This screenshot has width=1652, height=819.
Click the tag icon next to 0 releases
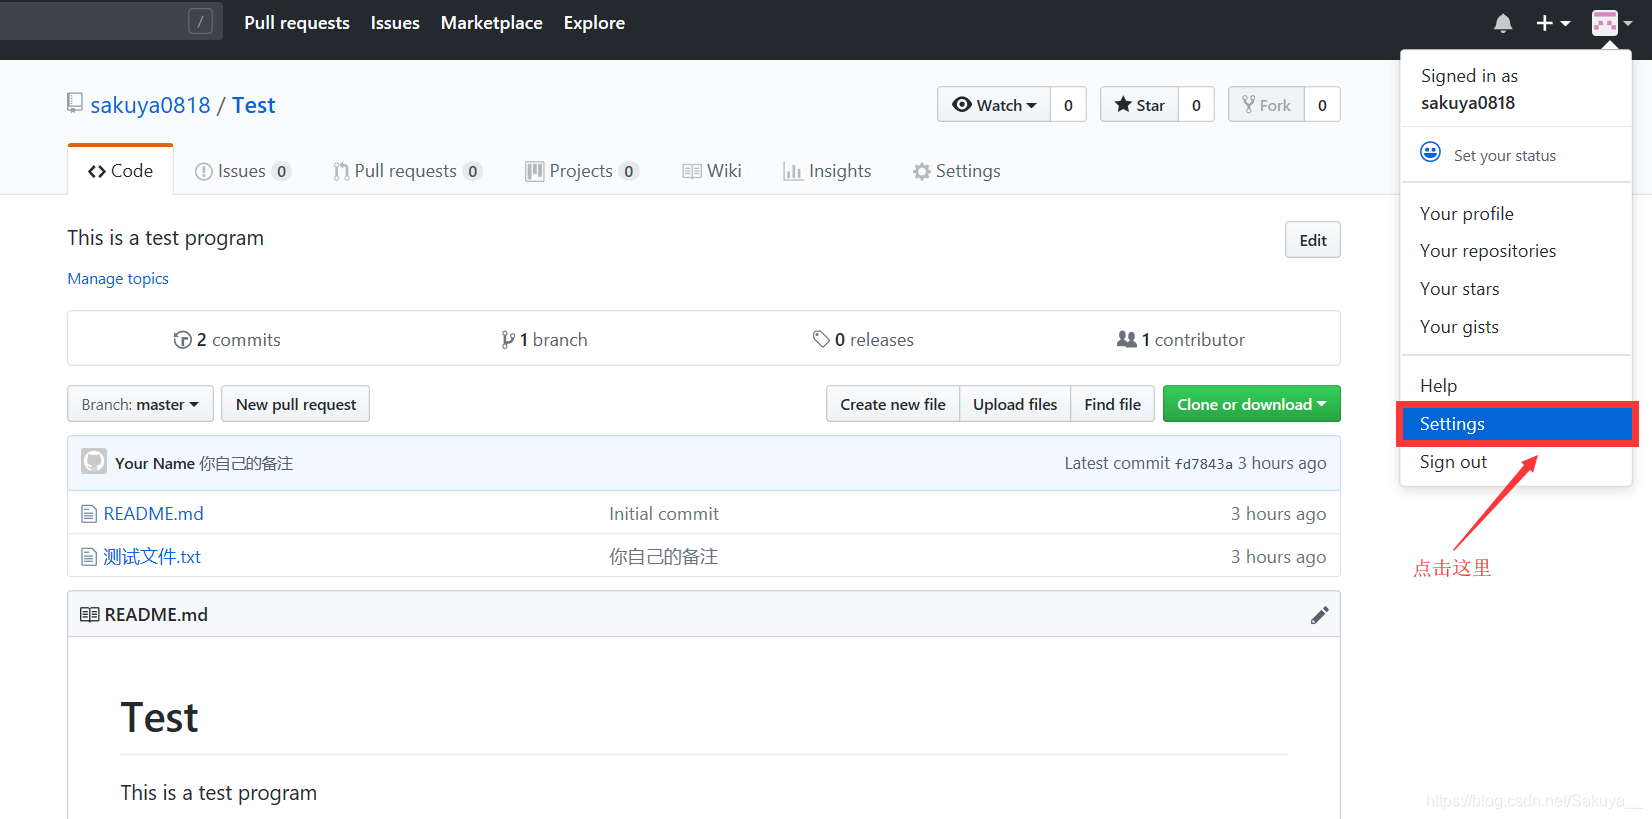(821, 340)
